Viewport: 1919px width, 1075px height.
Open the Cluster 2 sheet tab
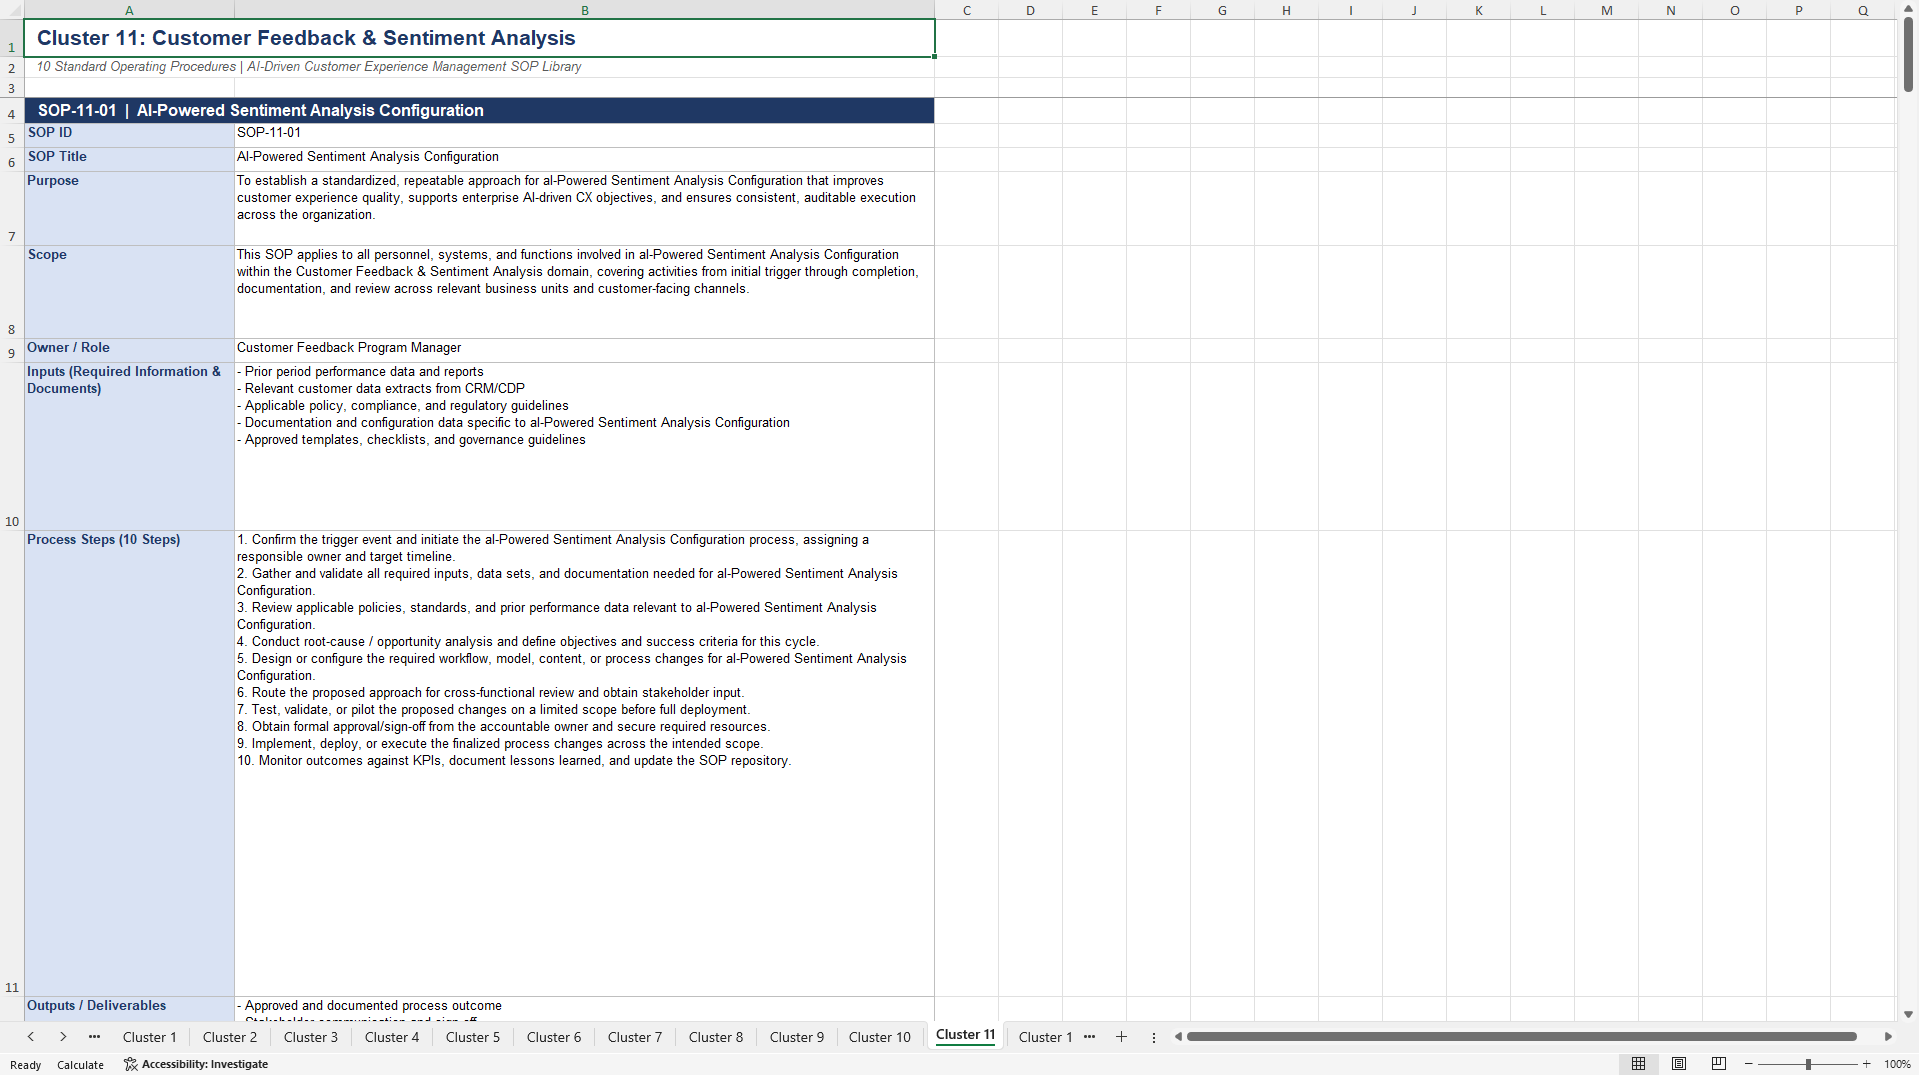pyautogui.click(x=229, y=1037)
